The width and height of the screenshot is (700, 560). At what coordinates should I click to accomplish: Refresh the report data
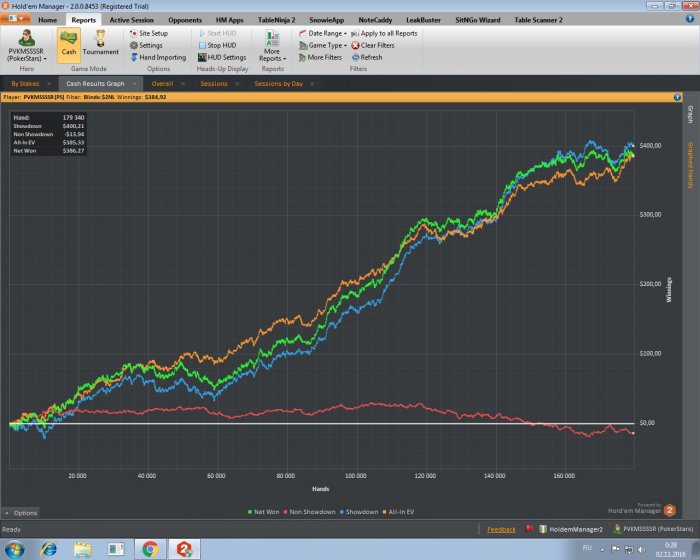point(365,57)
